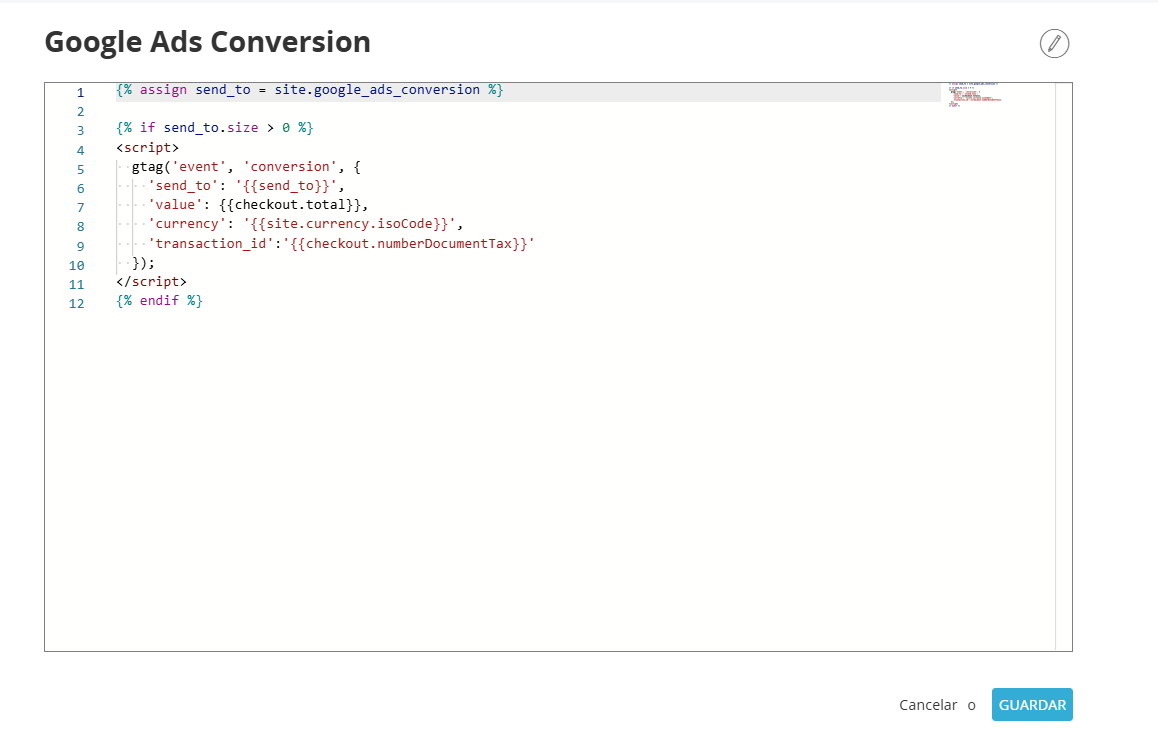Click the pencil edit icon
The width and height of the screenshot is (1158, 733).
[x=1054, y=44]
